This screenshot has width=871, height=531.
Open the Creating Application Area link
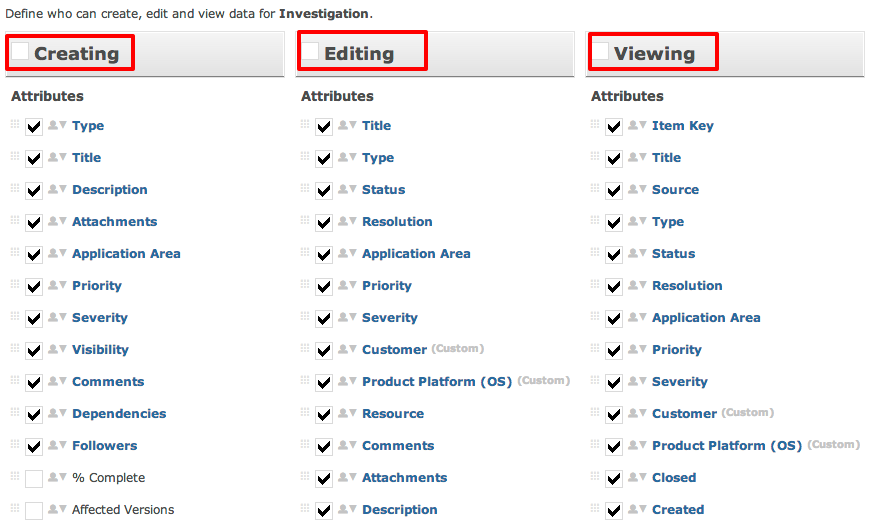(126, 254)
